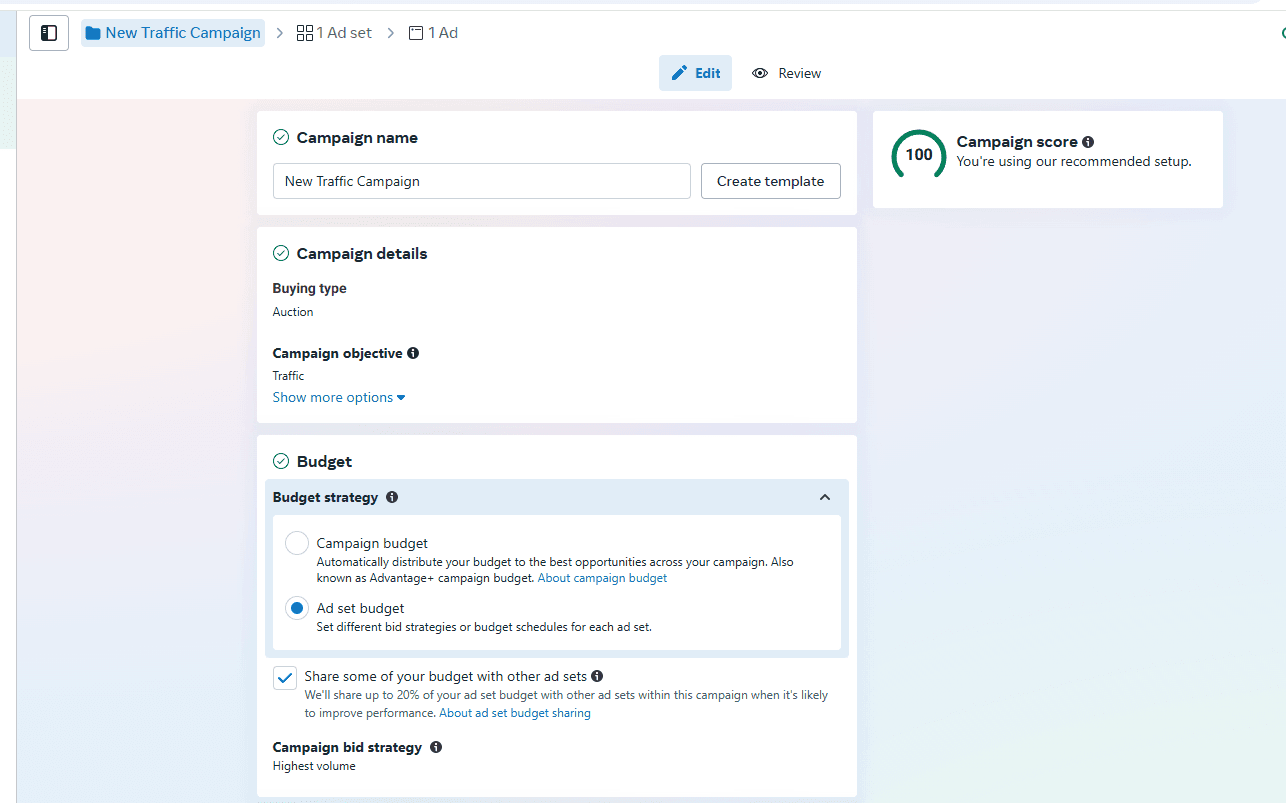Uncheck sharing budget with other ad sets

284,677
